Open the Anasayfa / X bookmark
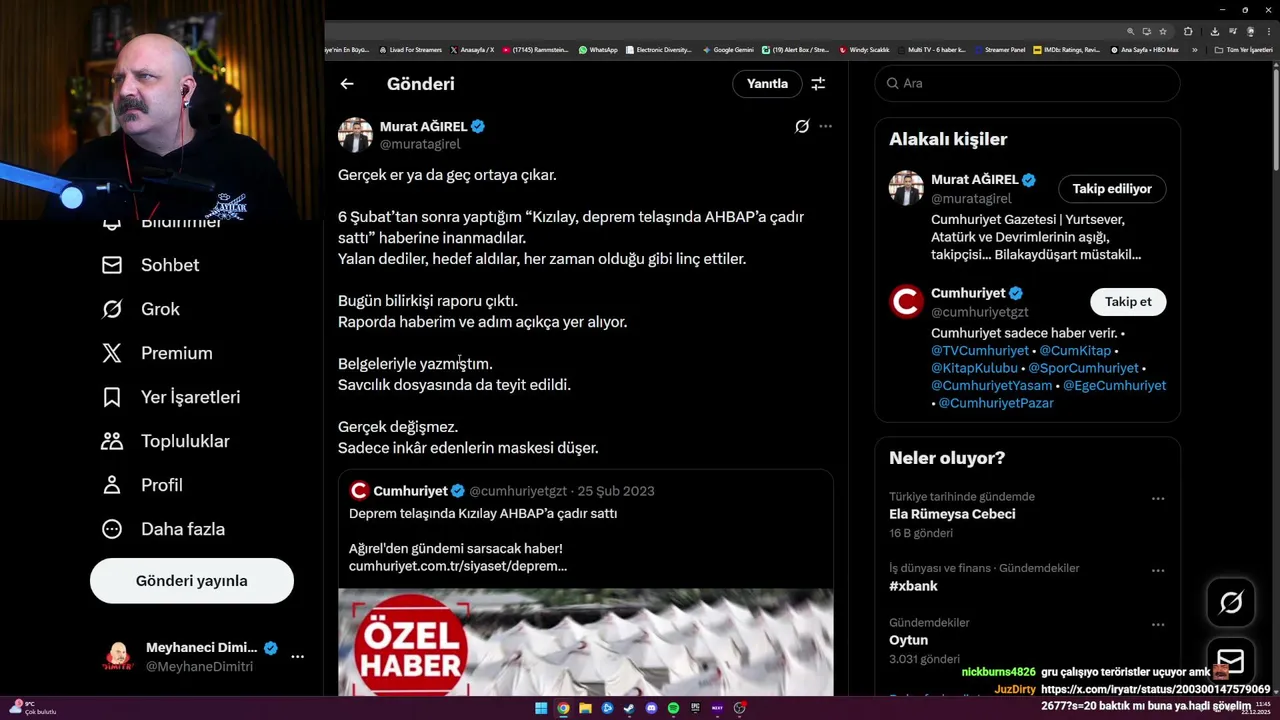Screen dimensions: 1280x720 point(472,50)
